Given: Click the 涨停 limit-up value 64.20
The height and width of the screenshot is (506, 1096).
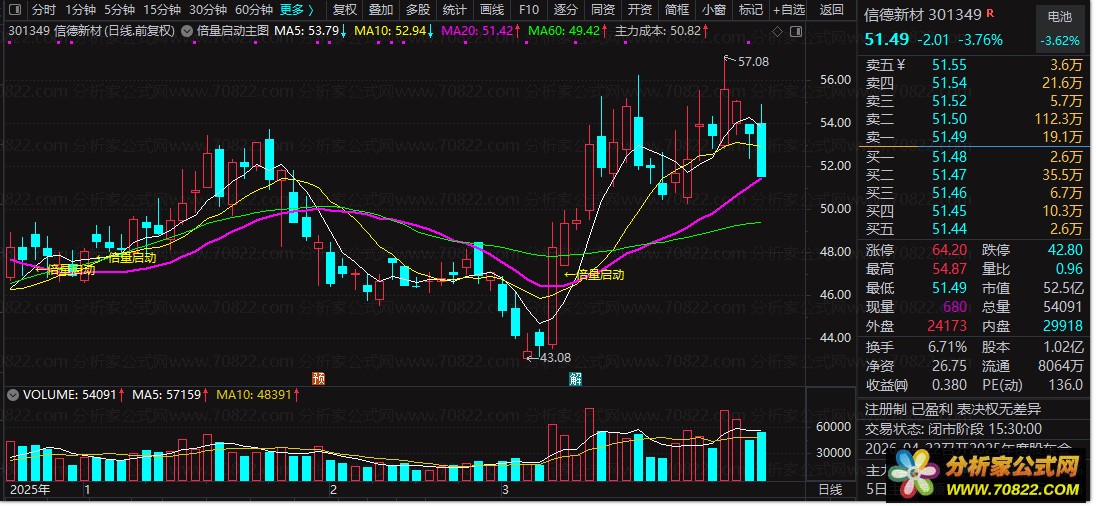Looking at the screenshot, I should tap(949, 250).
